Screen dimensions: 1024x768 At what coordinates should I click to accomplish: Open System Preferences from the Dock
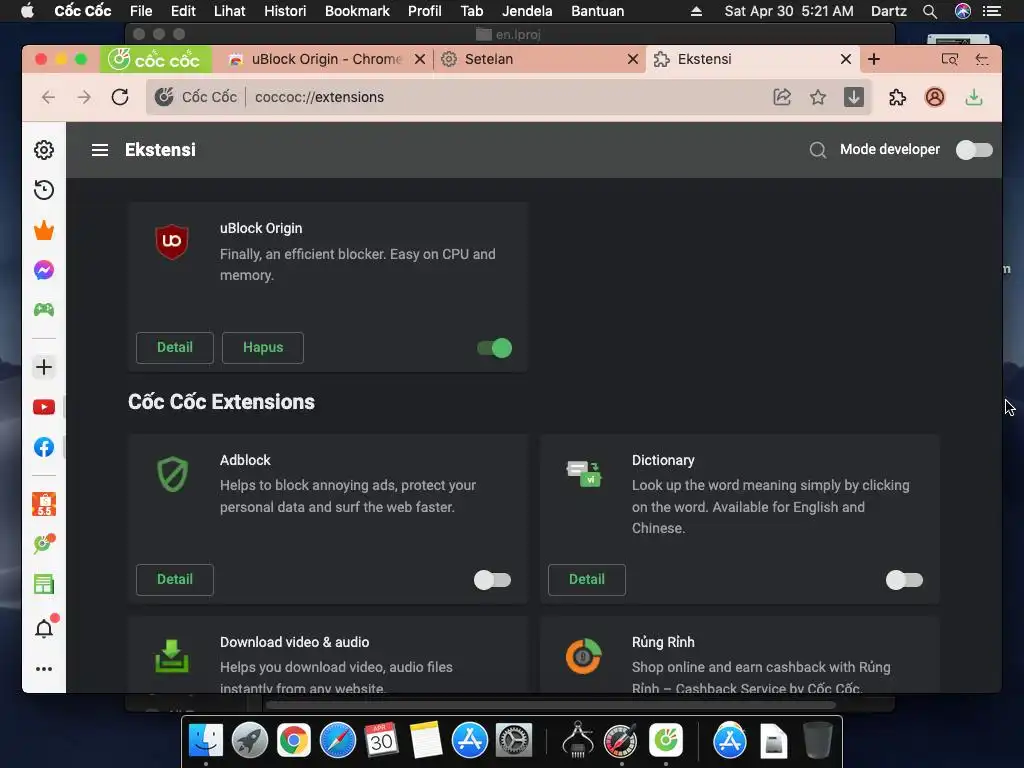(x=514, y=741)
